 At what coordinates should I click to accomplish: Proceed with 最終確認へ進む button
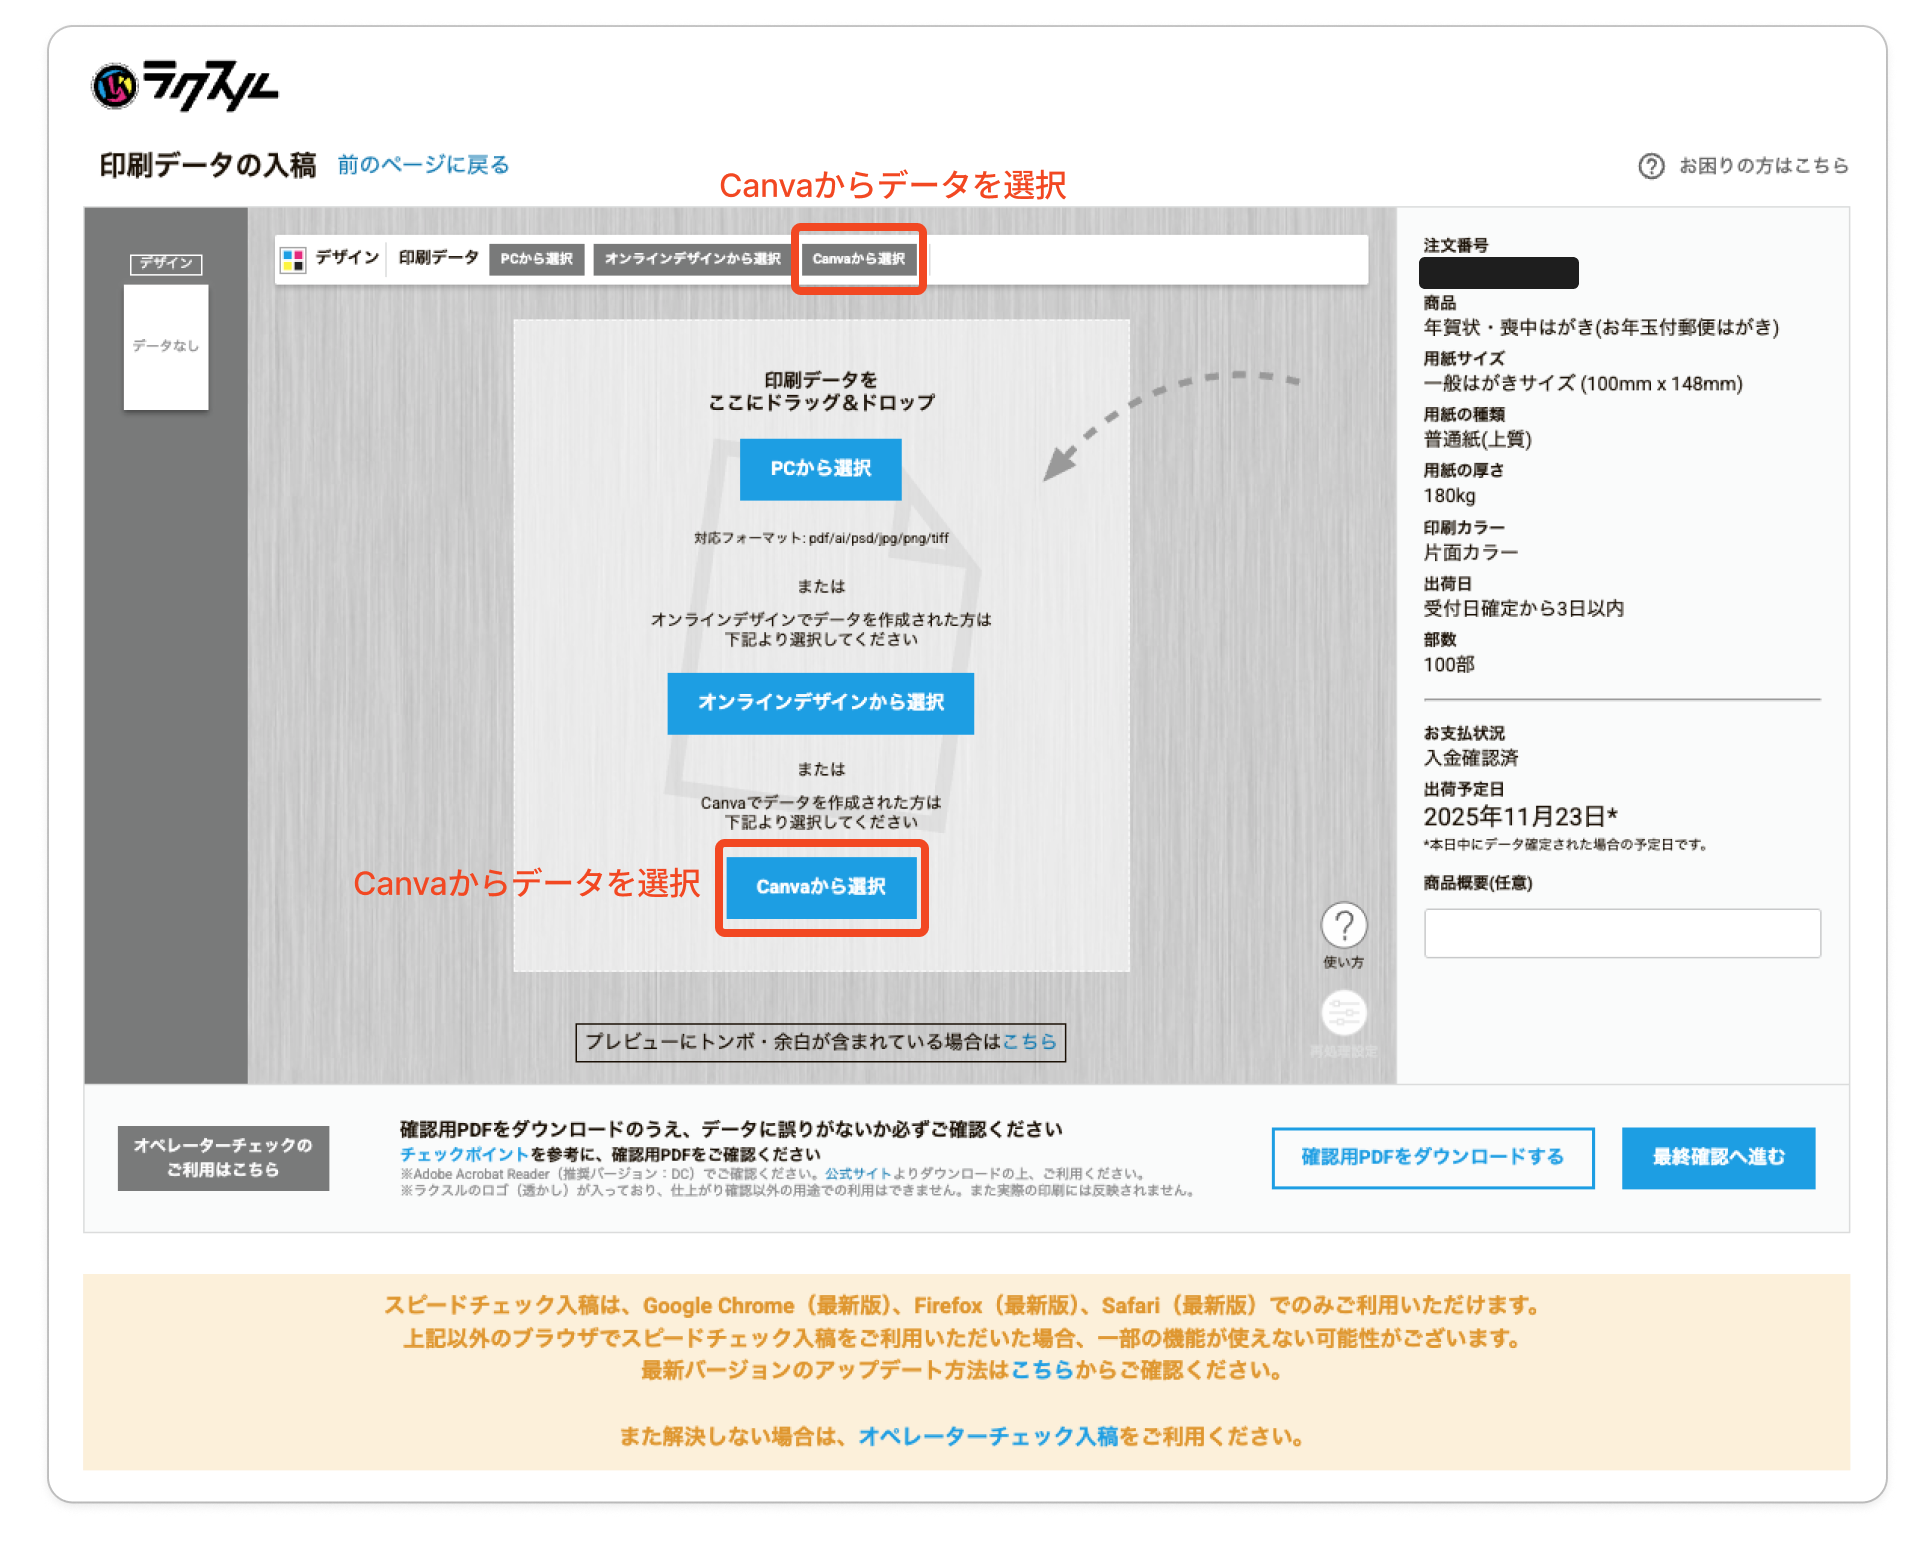point(1717,1158)
